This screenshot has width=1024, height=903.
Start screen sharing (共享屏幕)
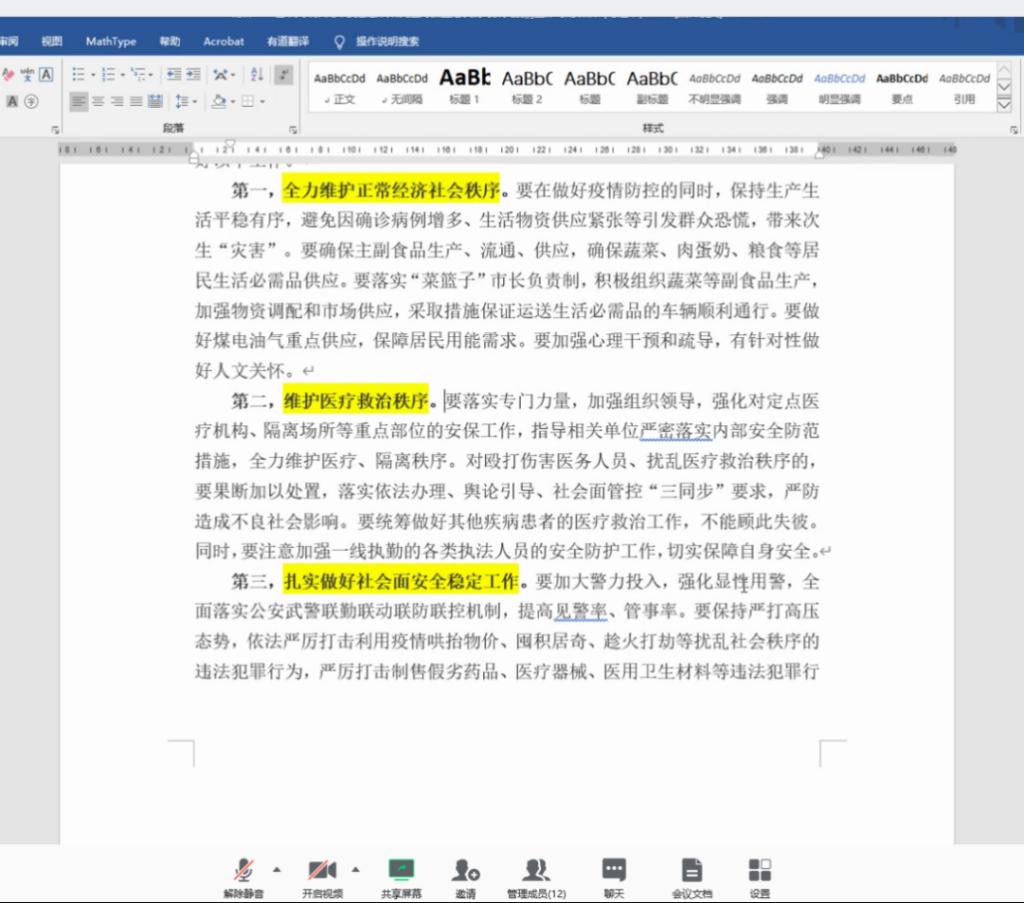401,876
